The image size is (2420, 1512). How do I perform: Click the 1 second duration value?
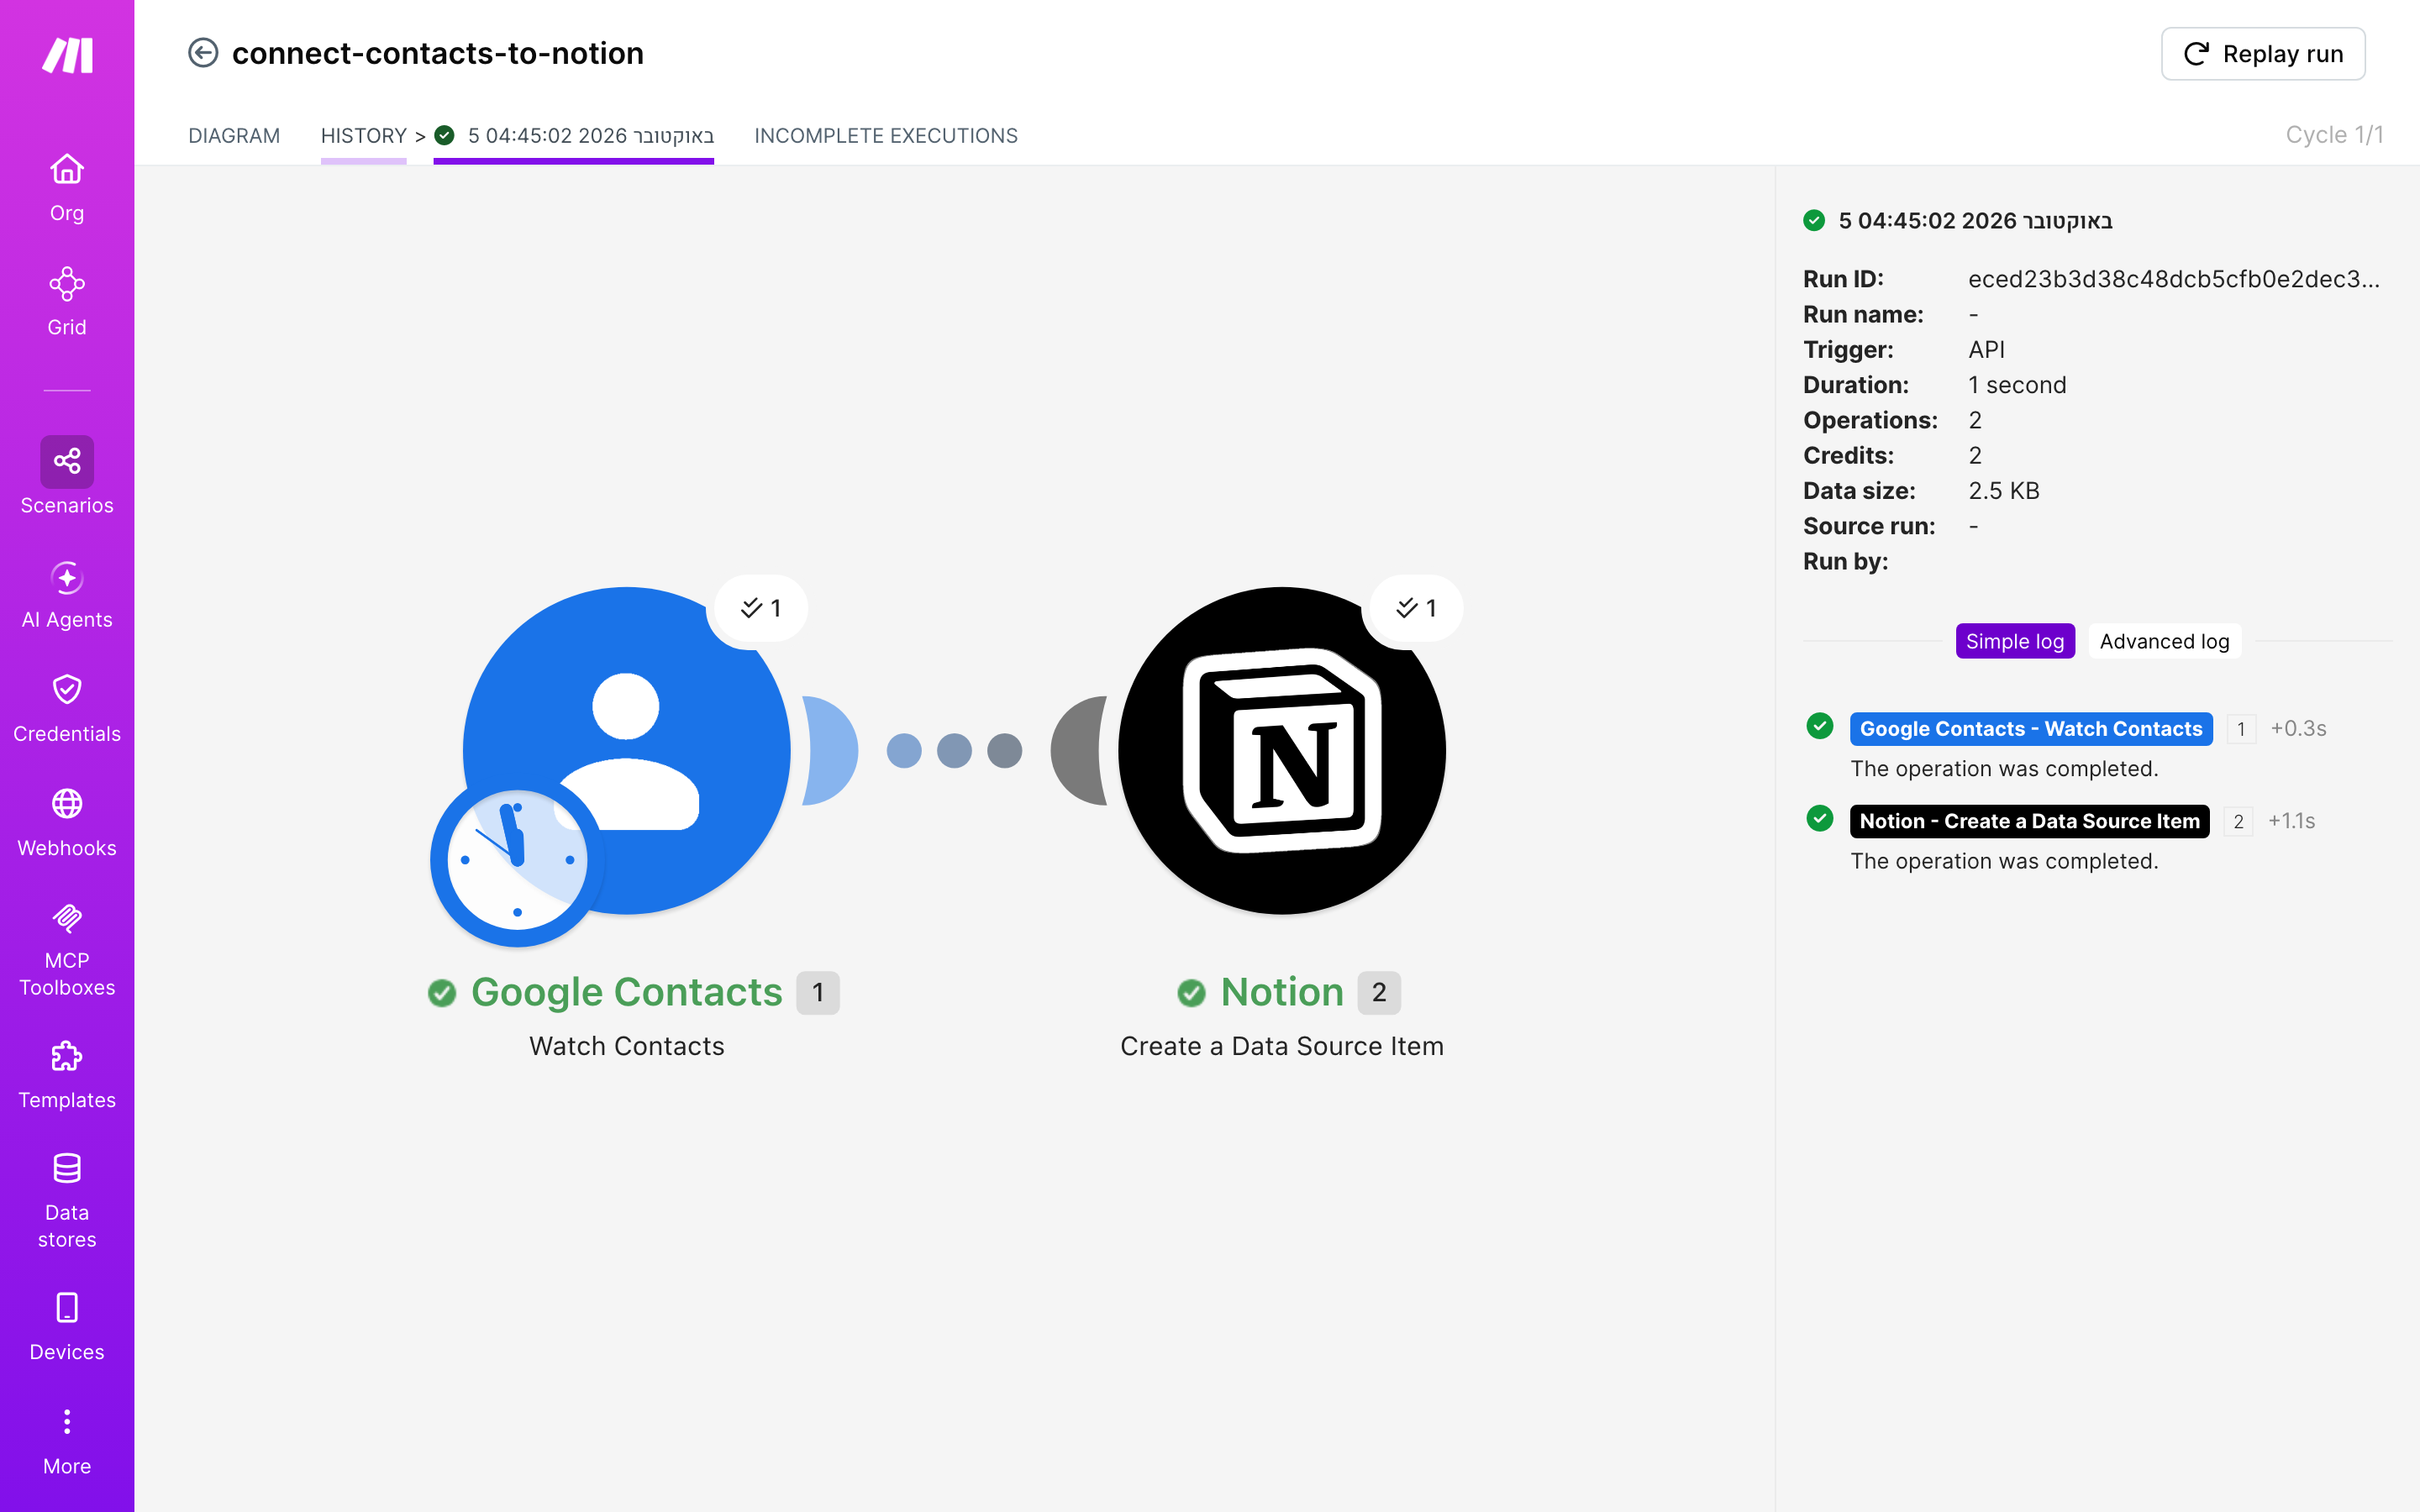(x=2017, y=385)
